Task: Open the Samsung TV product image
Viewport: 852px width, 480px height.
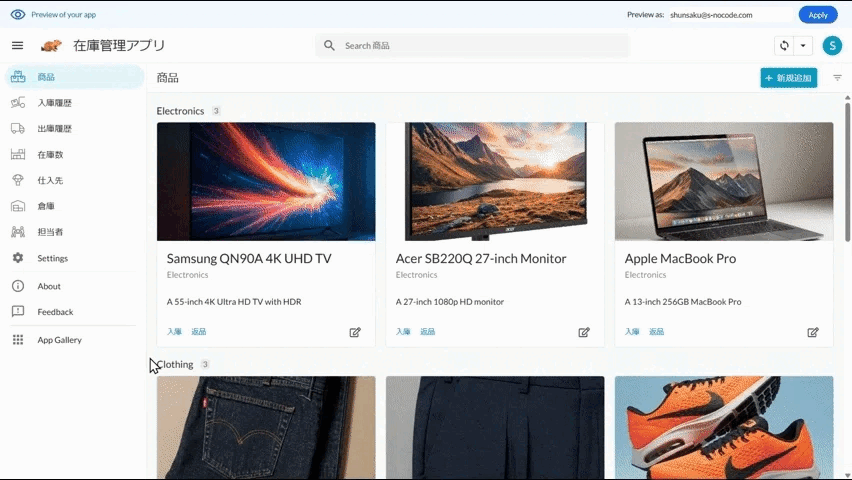Action: coord(266,182)
